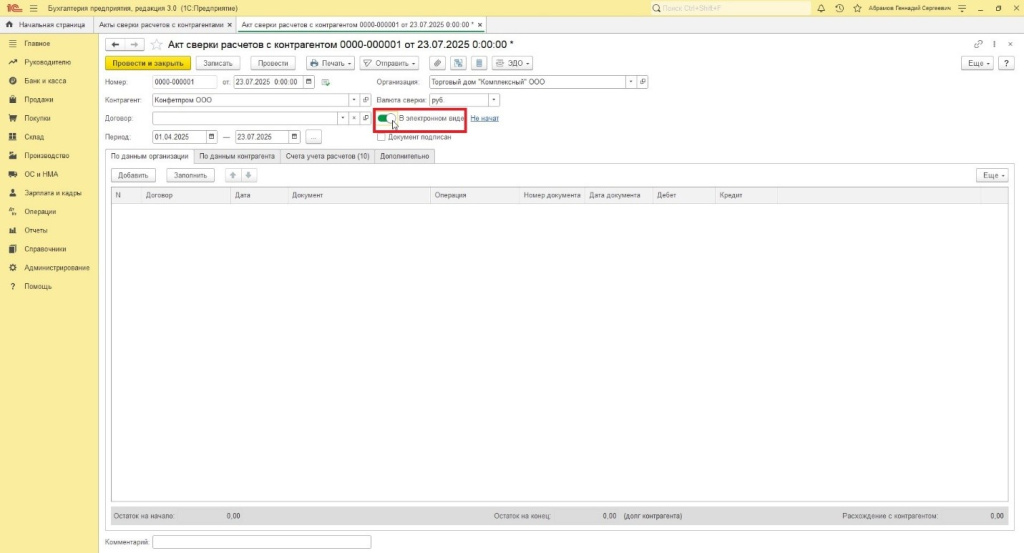The width and height of the screenshot is (1024, 553).
Task: Click the paperclip attachments icon
Action: click(x=437, y=63)
